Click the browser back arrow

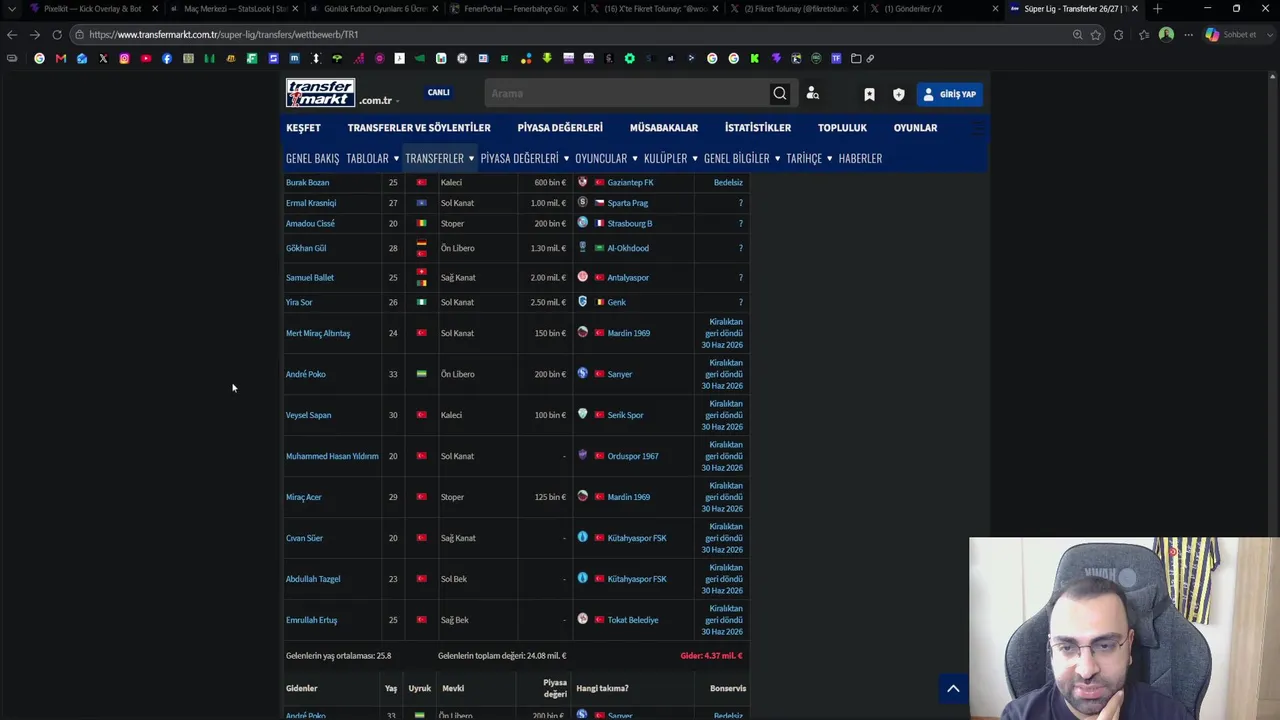coord(12,34)
